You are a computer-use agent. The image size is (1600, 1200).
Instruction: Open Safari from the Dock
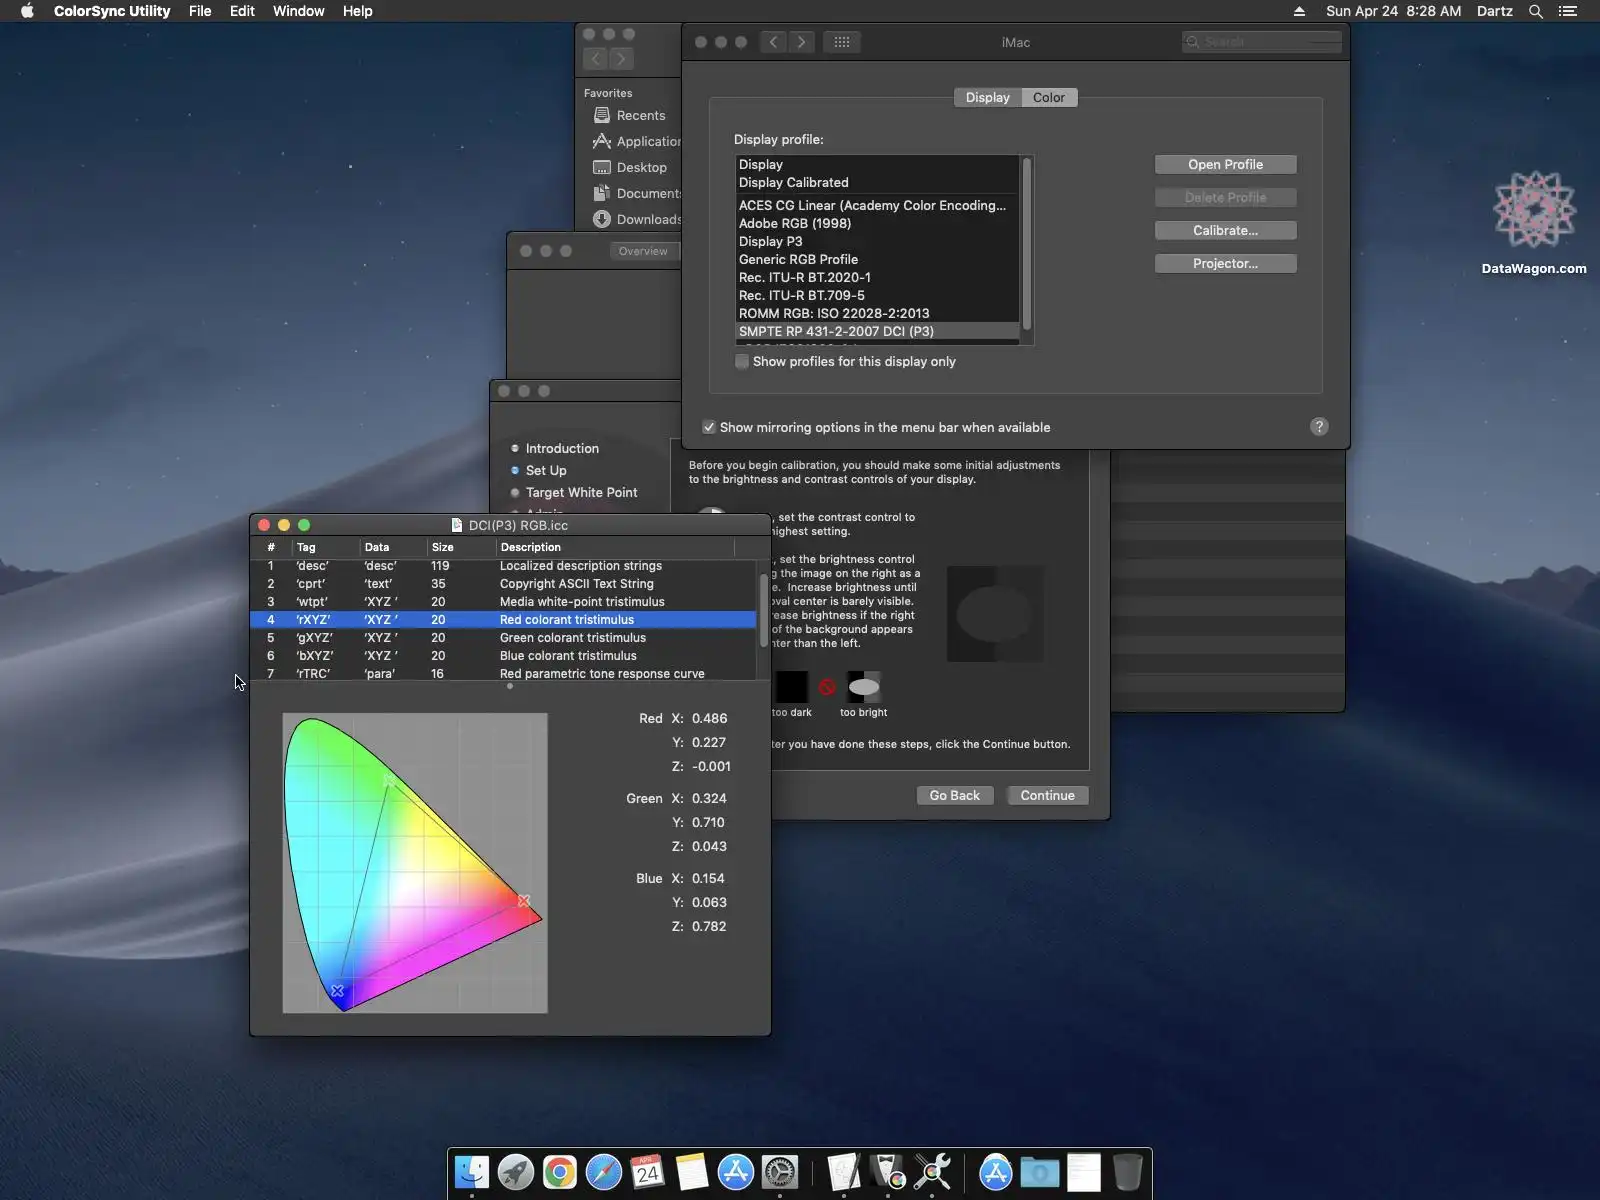604,1172
